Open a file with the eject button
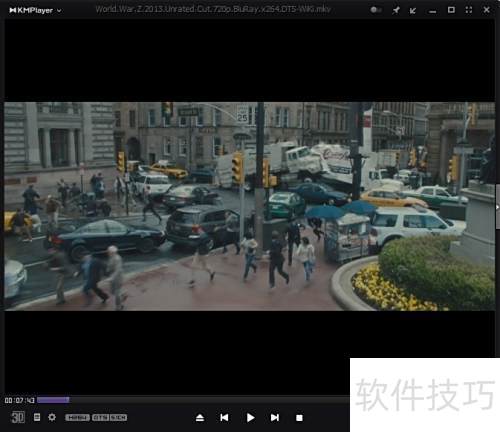The image size is (500, 432). [200, 418]
